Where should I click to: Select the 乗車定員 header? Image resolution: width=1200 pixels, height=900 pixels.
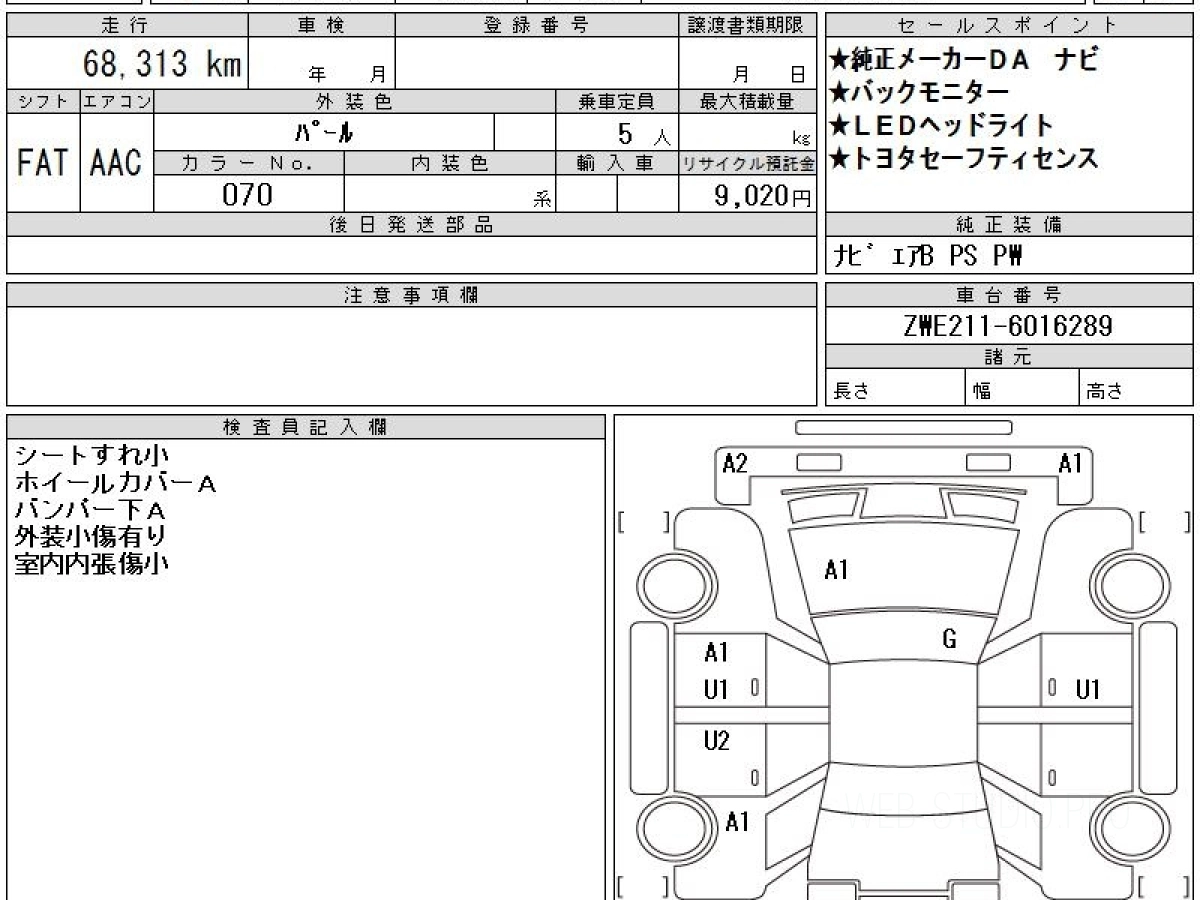[617, 101]
